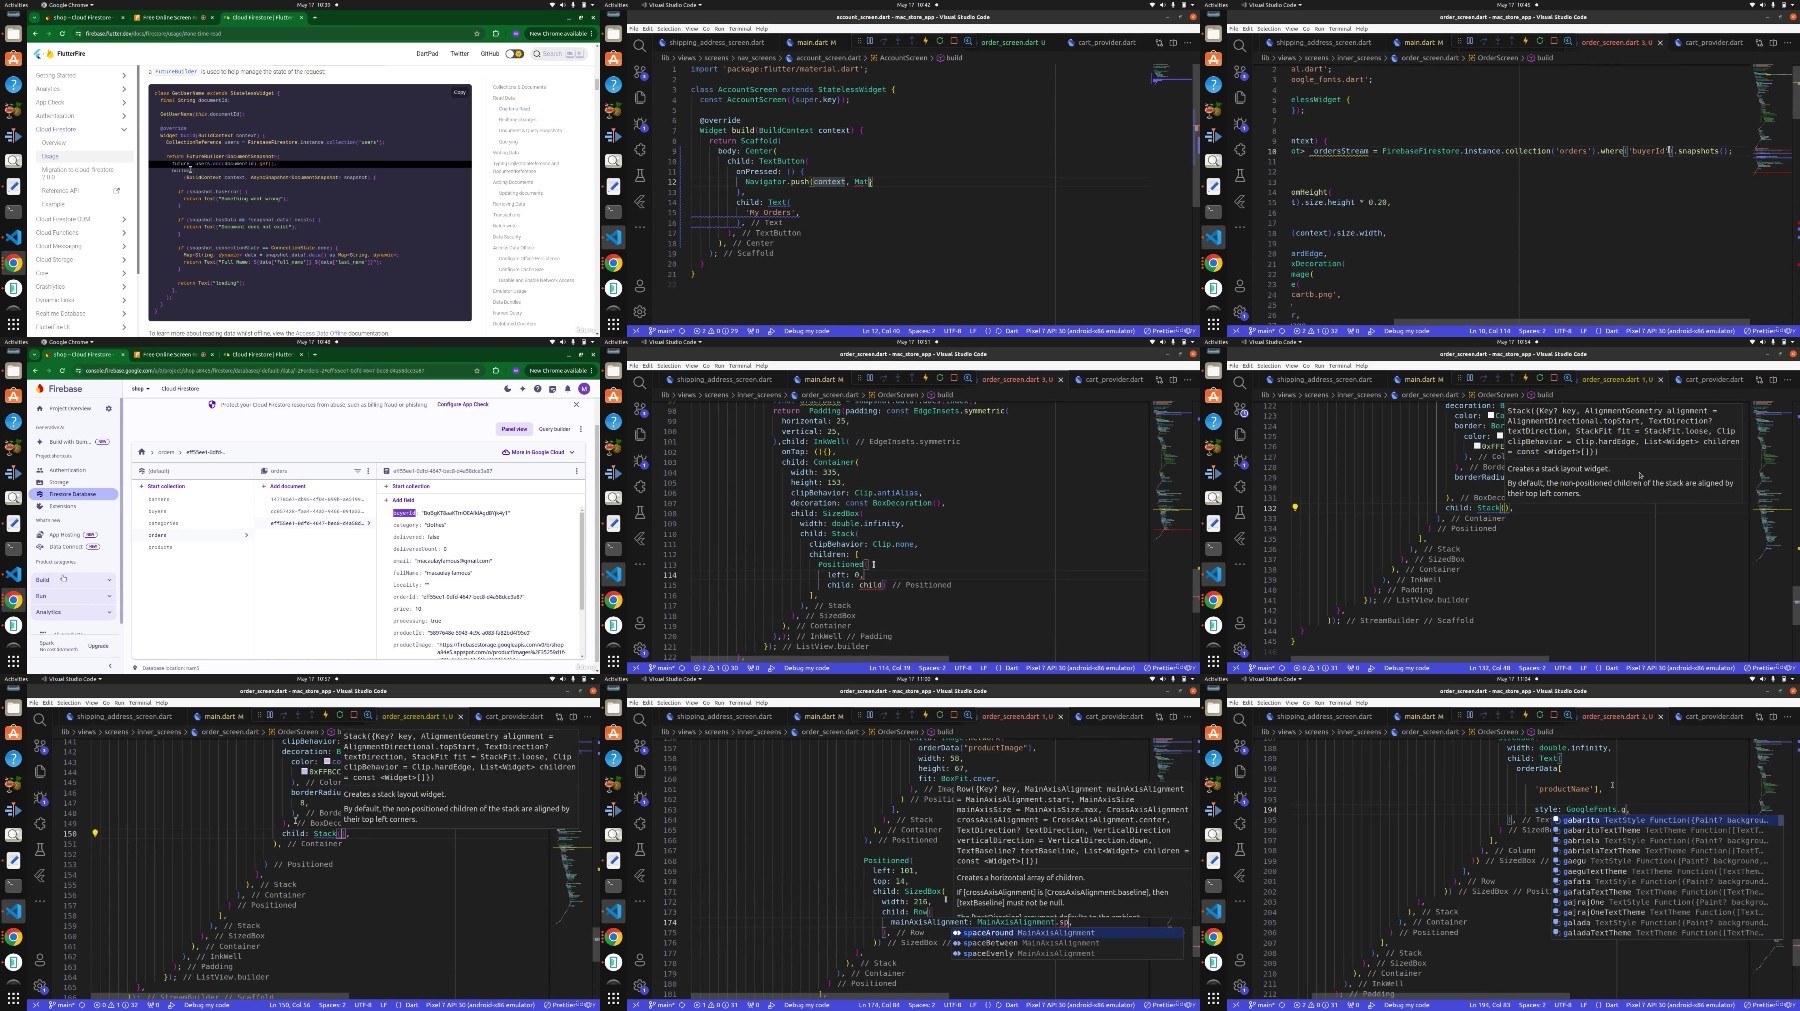Open Reference API external link in docs sidebar
Screen dimensions: 1800x1011
[x=80, y=191]
